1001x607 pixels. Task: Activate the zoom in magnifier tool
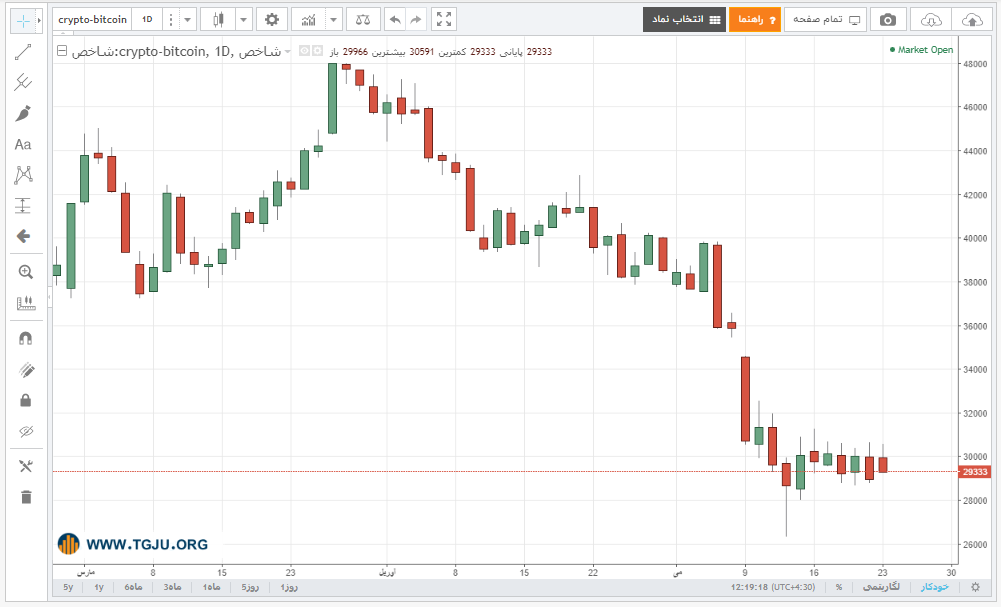click(x=26, y=272)
